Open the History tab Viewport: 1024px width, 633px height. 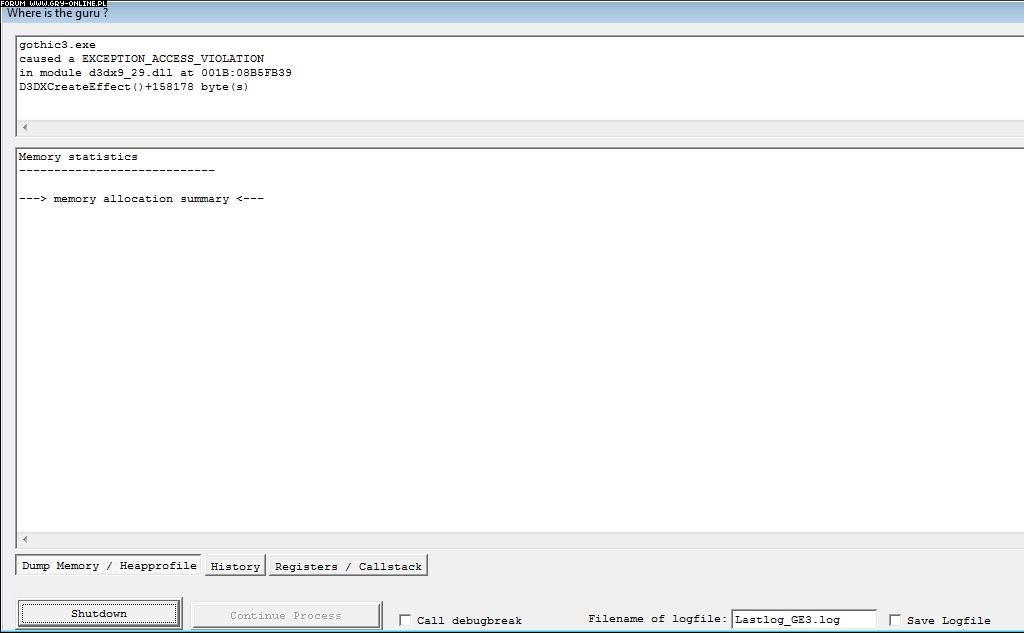(x=235, y=567)
